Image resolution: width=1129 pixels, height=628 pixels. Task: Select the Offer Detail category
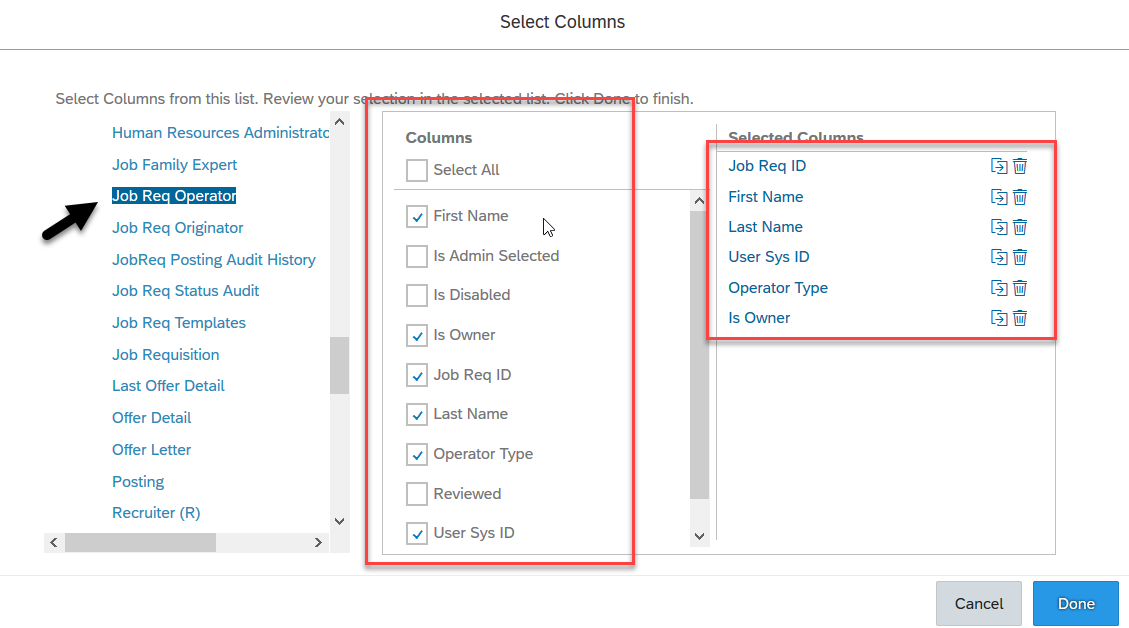[151, 418]
